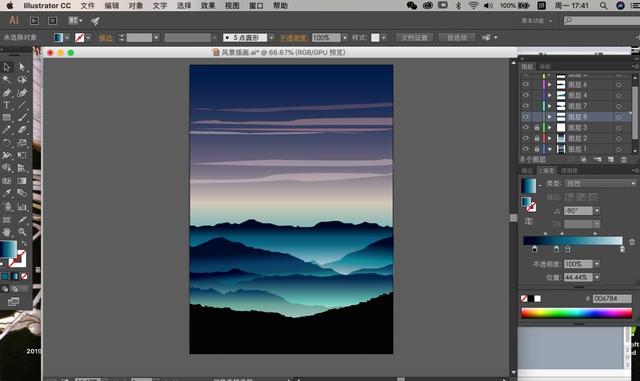The image size is (640, 381).
Task: Collapse layer 图层 1 disclosure triangle
Action: [x=550, y=149]
